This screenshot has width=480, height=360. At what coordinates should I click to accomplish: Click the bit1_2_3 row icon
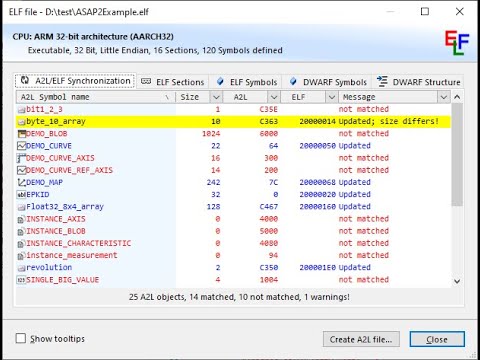[x=22, y=109]
